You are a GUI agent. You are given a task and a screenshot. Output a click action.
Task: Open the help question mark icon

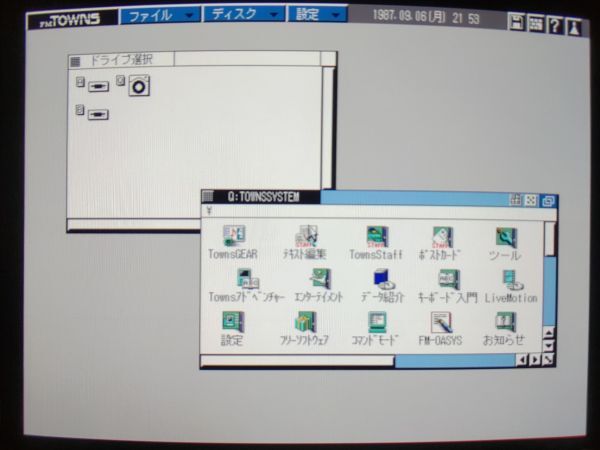(555, 26)
